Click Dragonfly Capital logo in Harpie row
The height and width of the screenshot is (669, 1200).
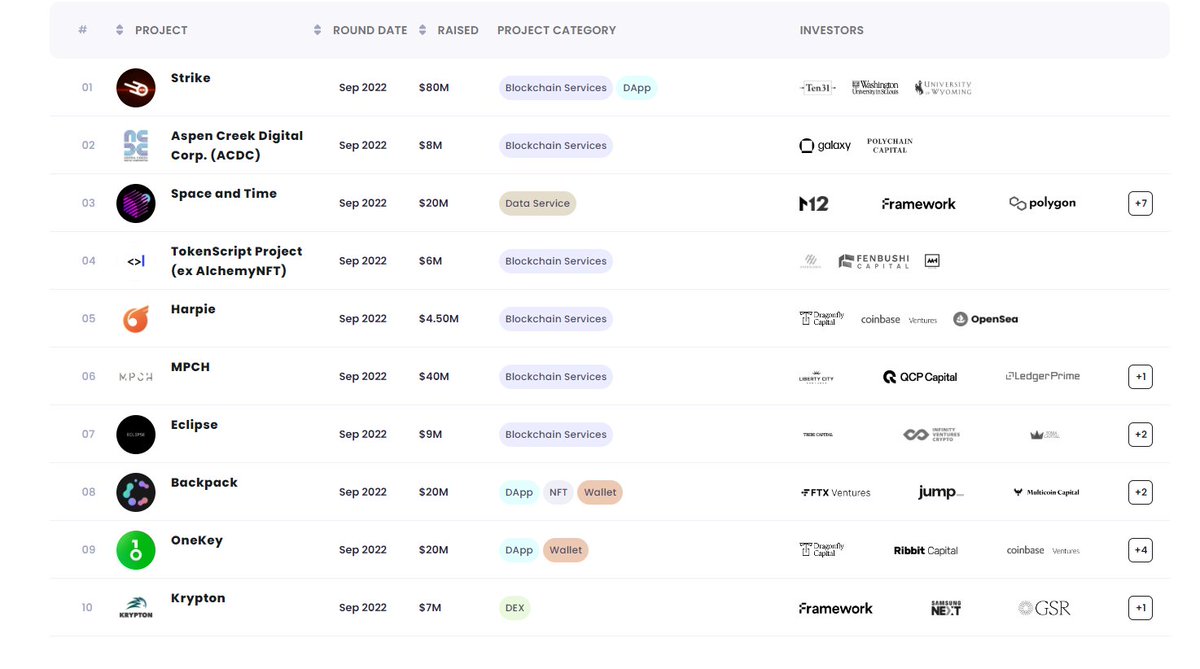[822, 319]
